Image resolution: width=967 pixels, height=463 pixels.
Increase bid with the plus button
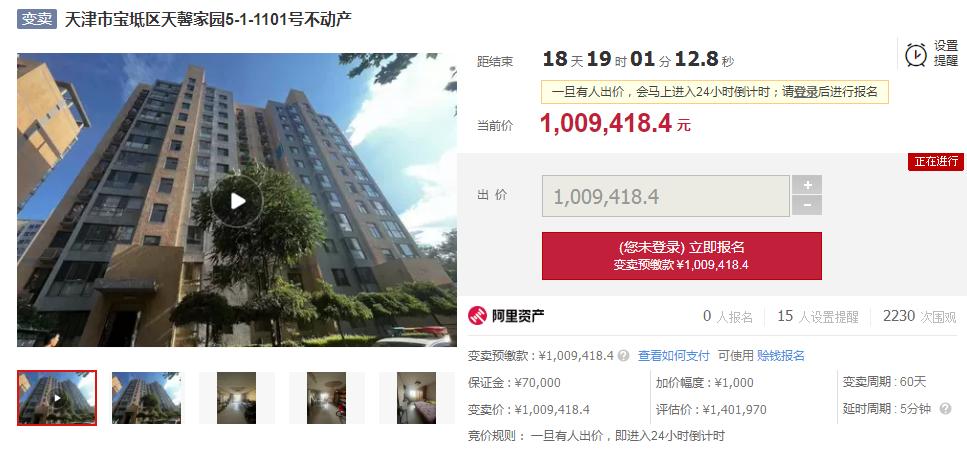pos(807,184)
